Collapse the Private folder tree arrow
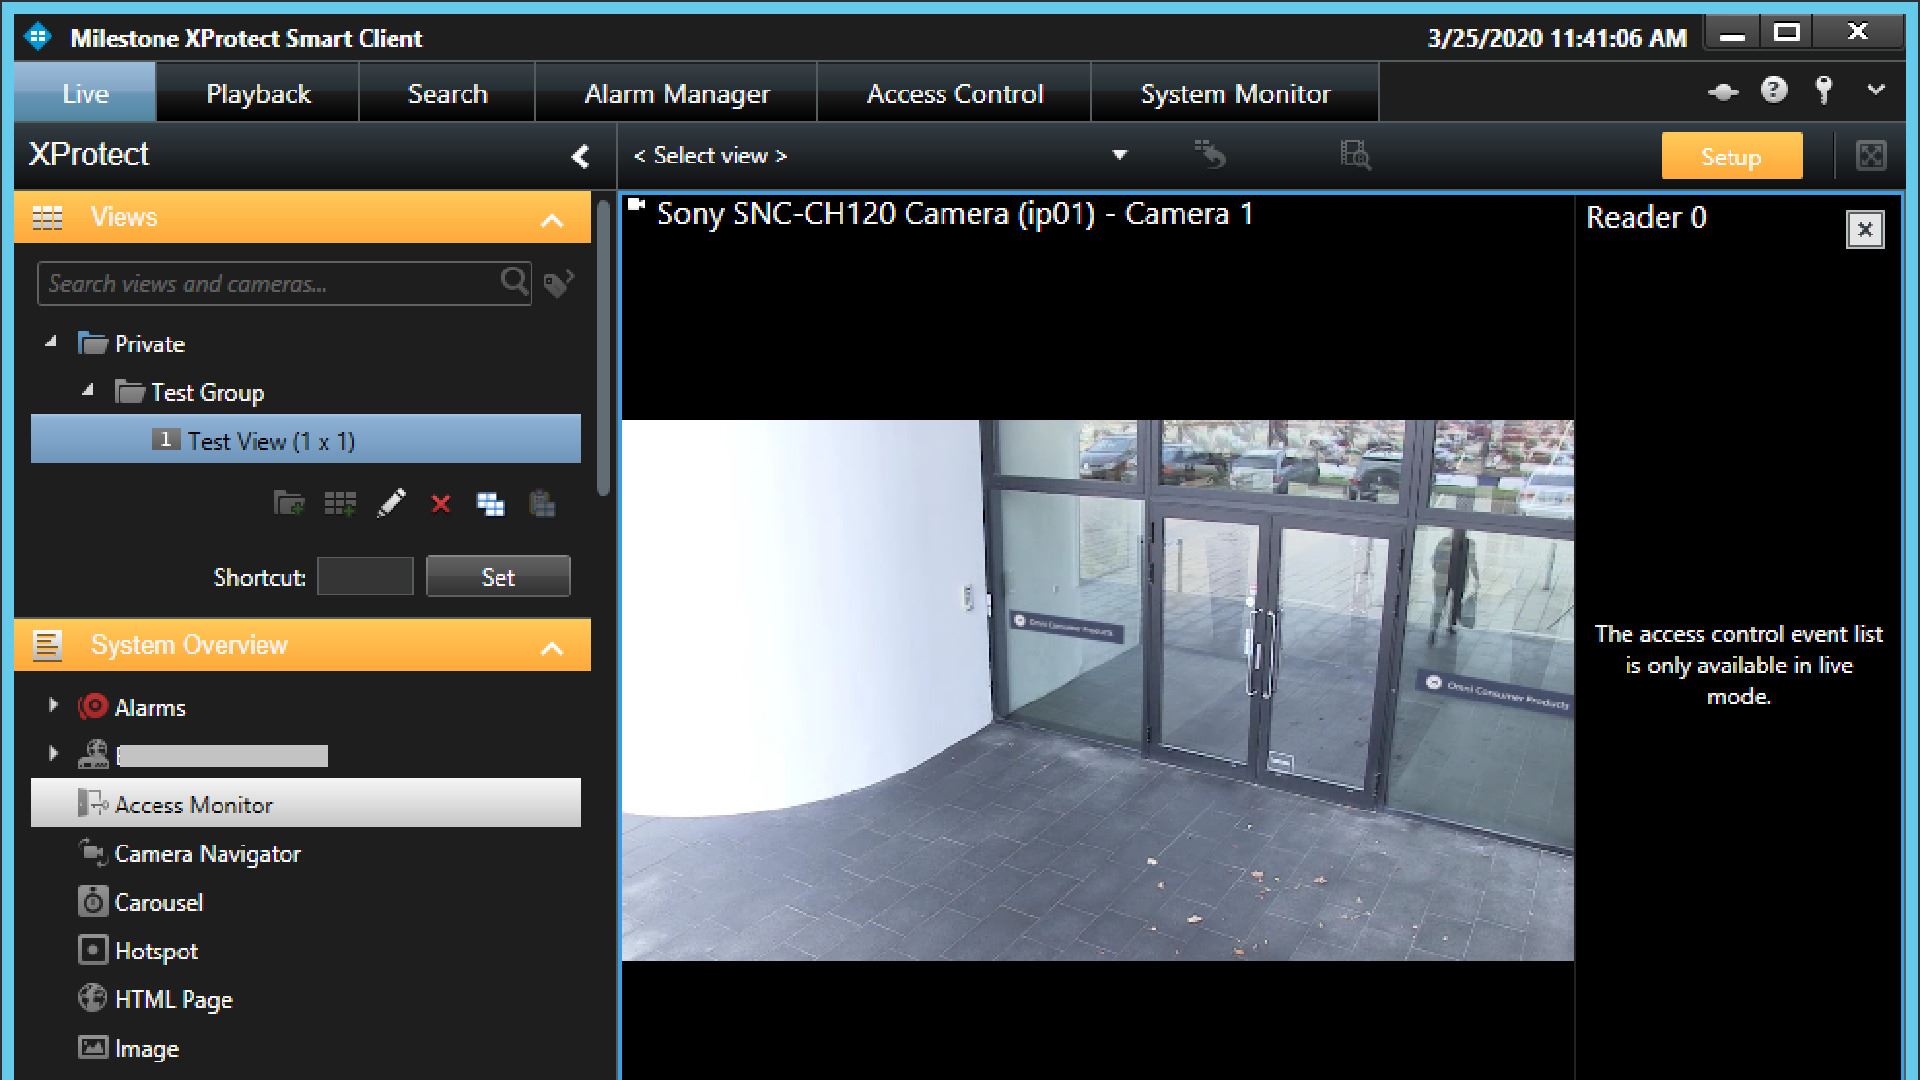The image size is (1920, 1080). (x=51, y=342)
